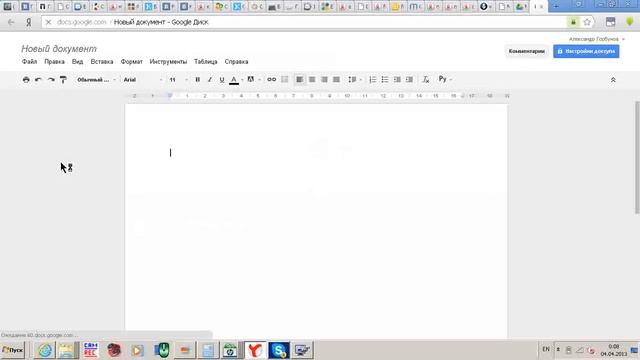Viewport: 640px width, 360px height.
Task: Open the Справка menu
Action: tap(236, 62)
